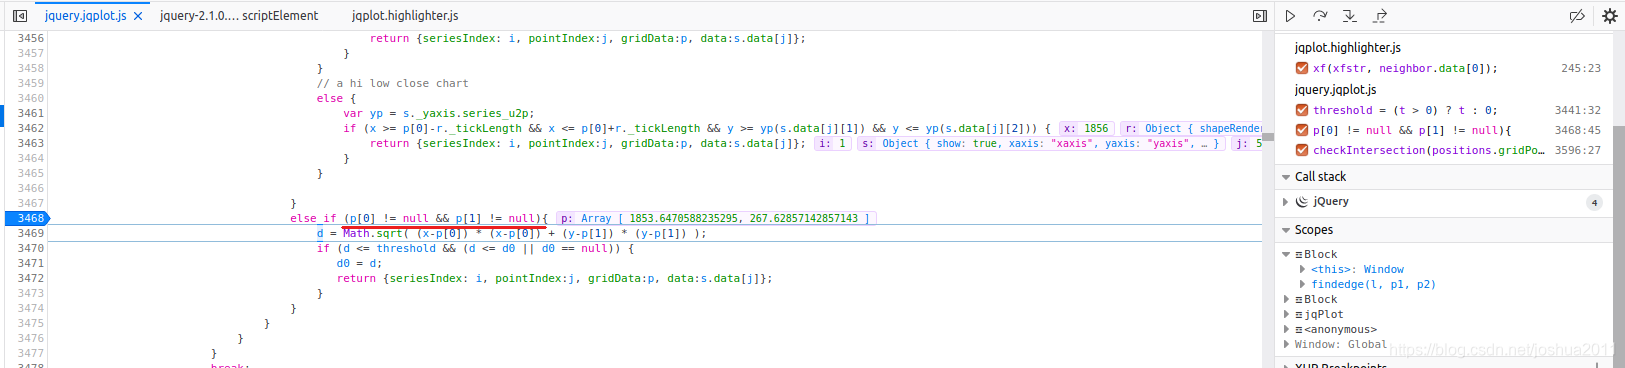Toggle the right debugger pane icon
The image size is (1625, 368).
pos(1260,16)
